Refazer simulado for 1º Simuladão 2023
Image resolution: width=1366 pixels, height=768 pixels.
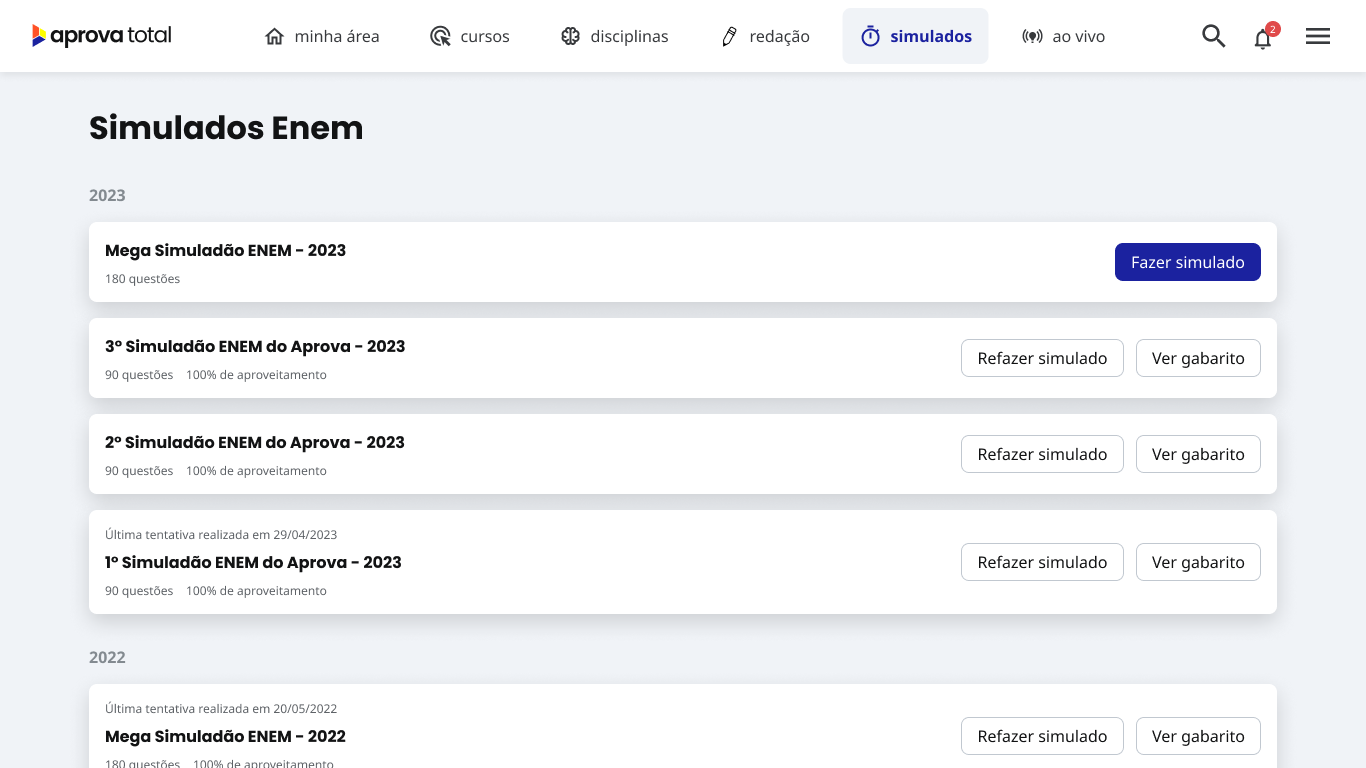(x=1042, y=562)
